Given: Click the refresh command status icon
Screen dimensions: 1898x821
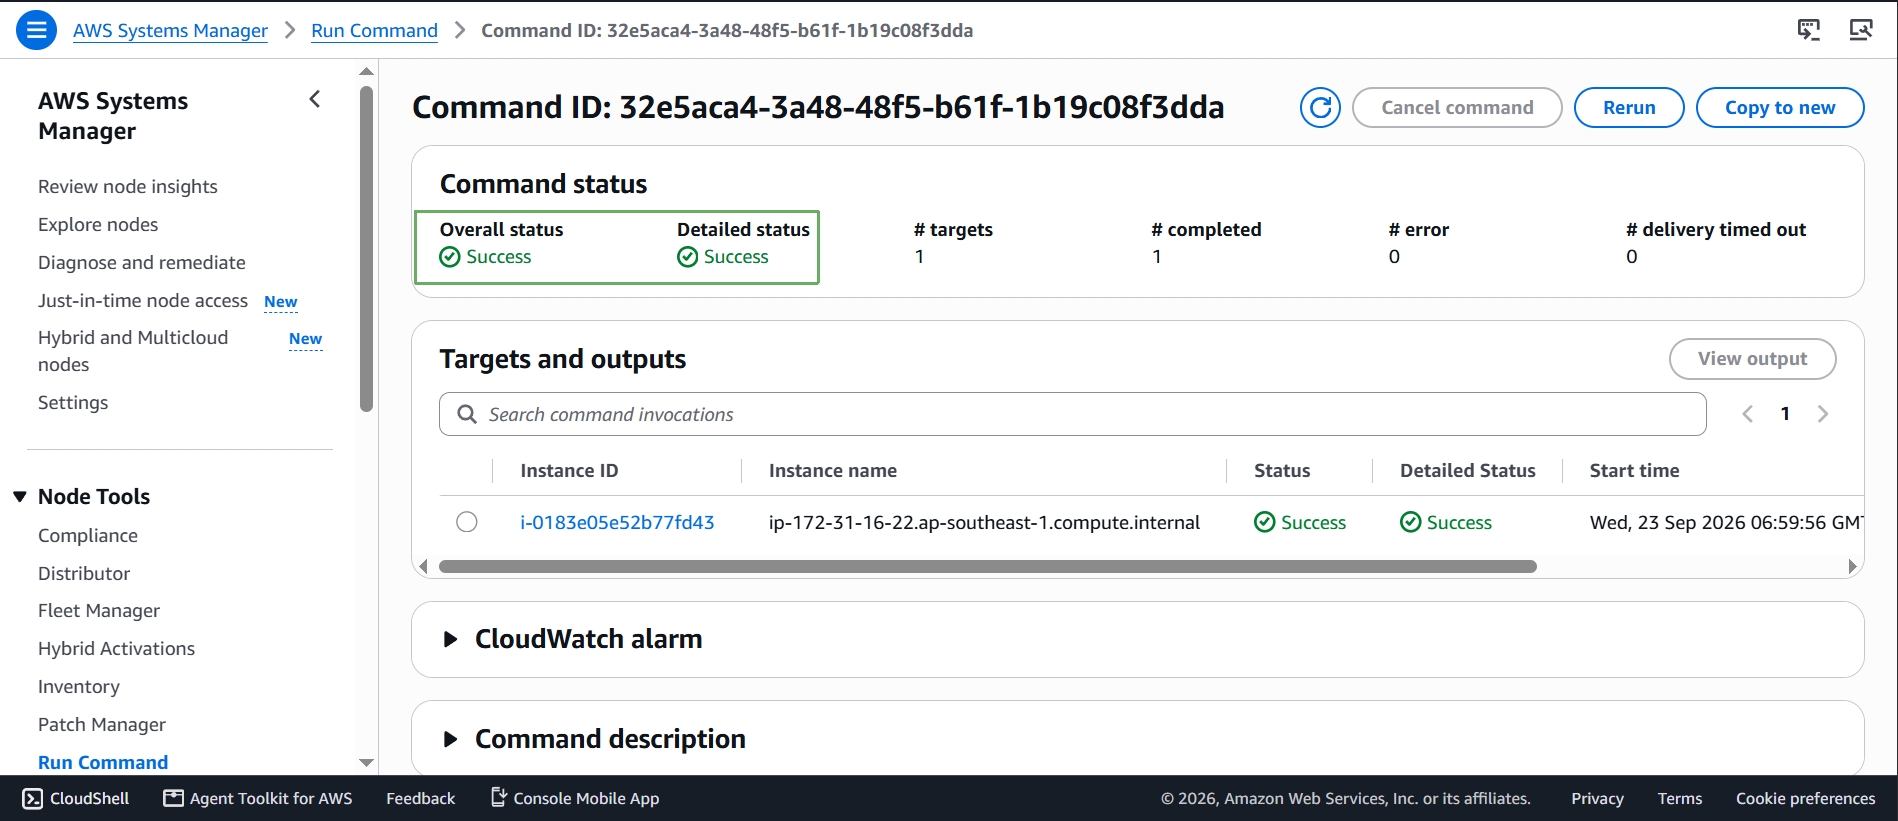Looking at the screenshot, I should point(1320,107).
